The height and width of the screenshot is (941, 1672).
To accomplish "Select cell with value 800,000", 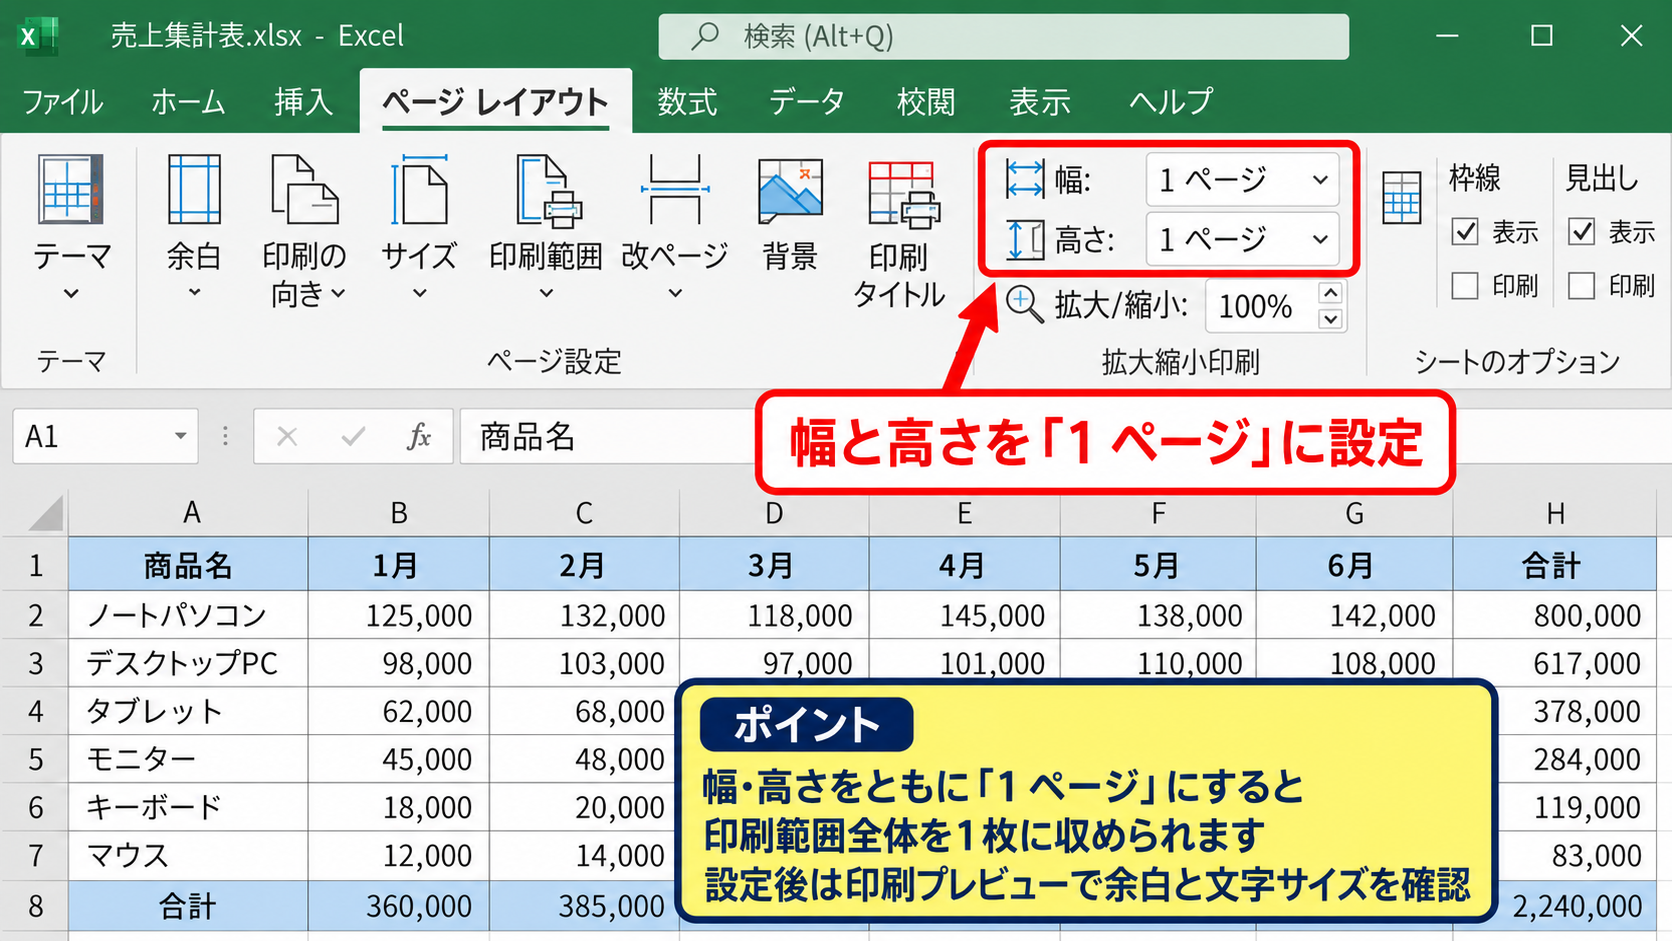I will tap(1555, 615).
